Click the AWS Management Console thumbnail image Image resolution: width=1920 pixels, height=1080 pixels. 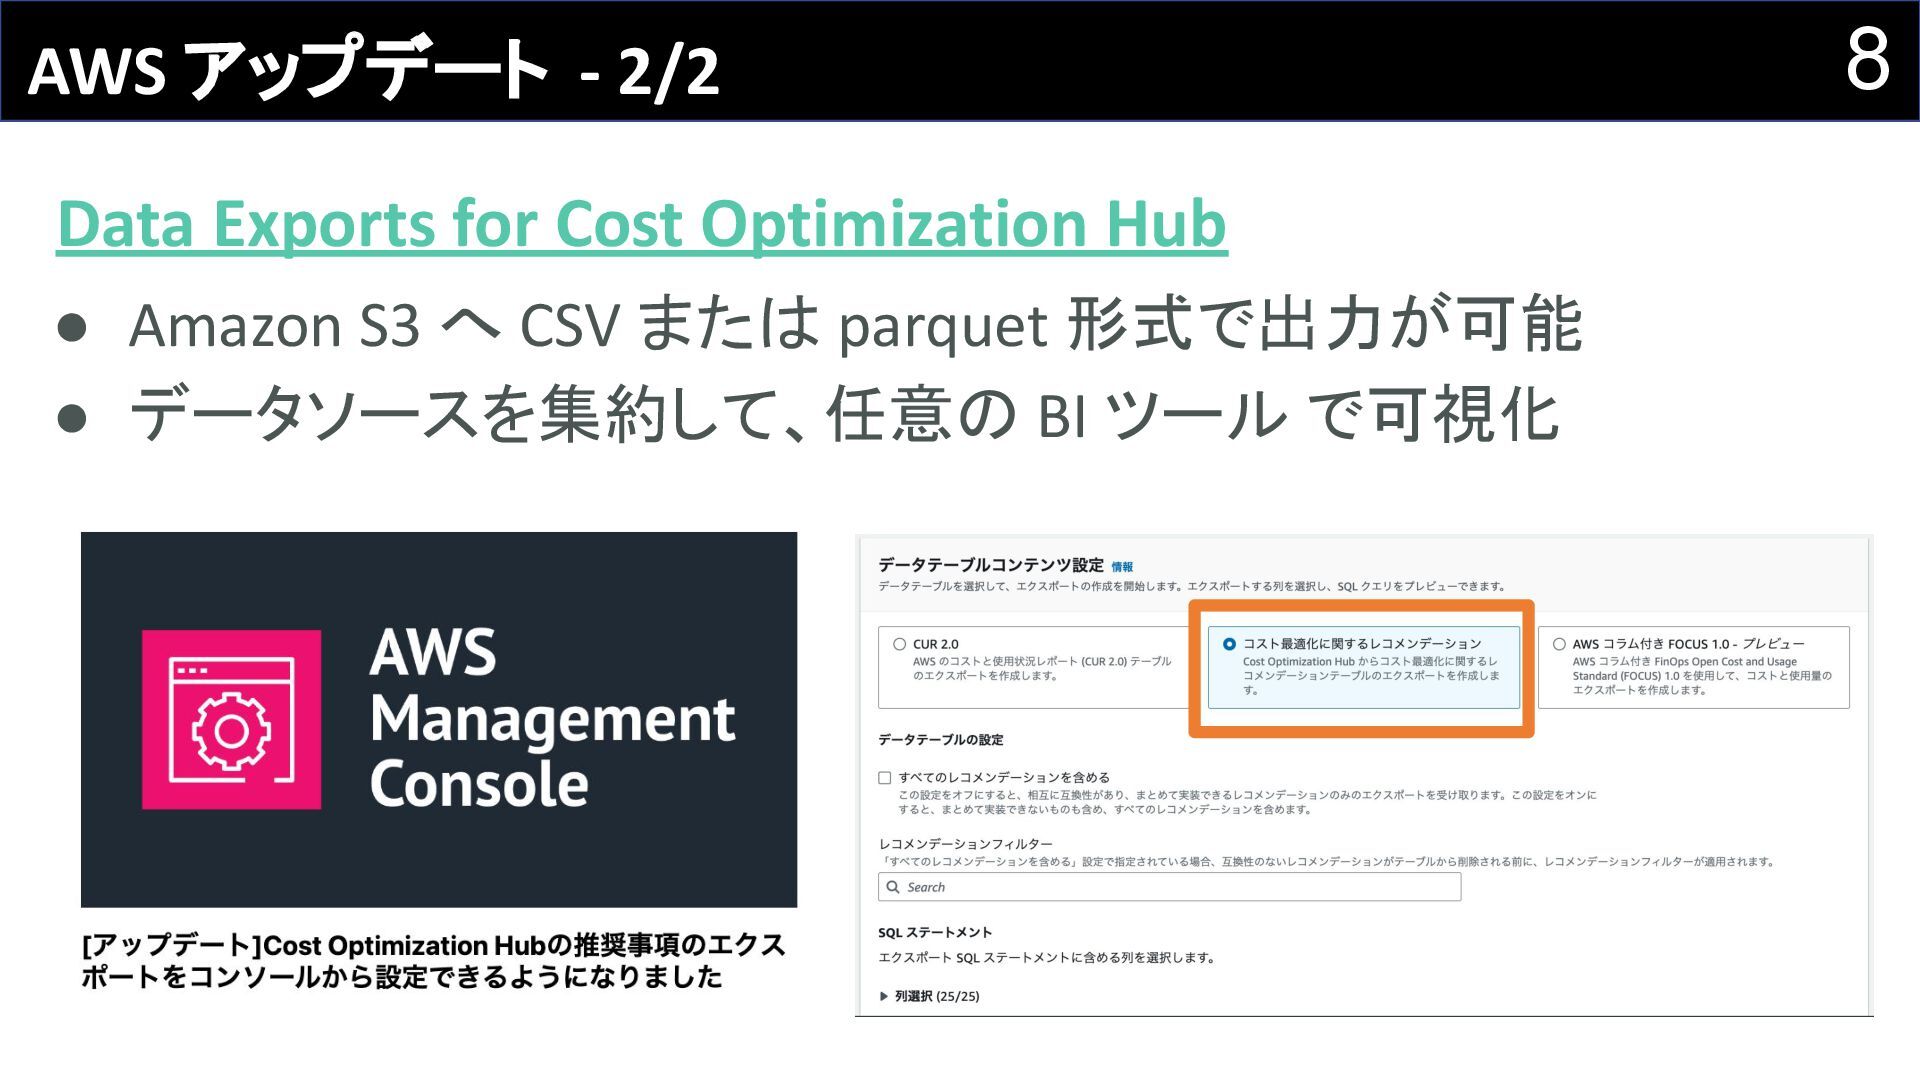pos(439,720)
